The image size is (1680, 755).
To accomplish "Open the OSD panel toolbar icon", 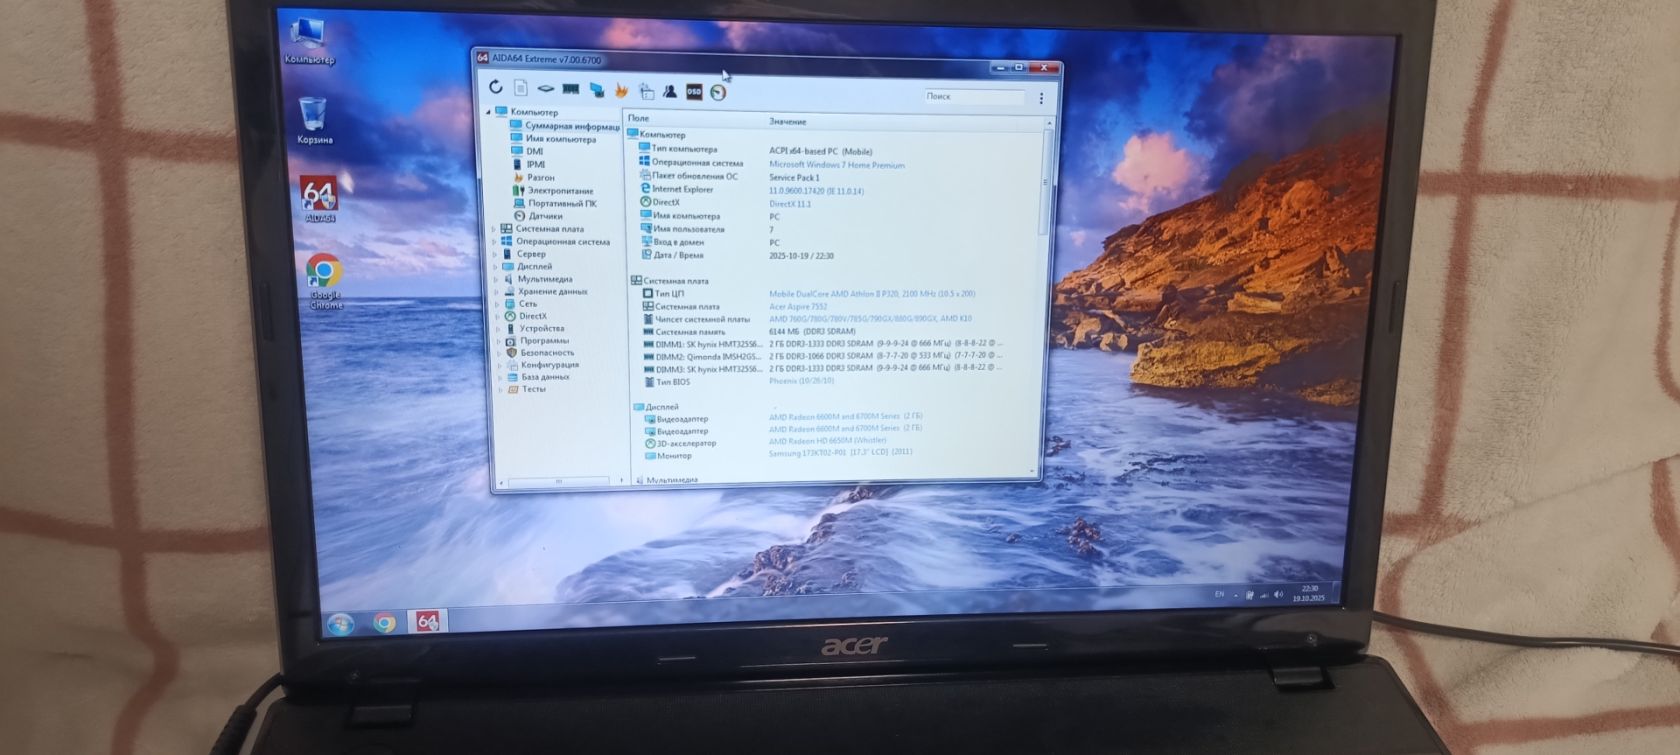I will [x=694, y=92].
